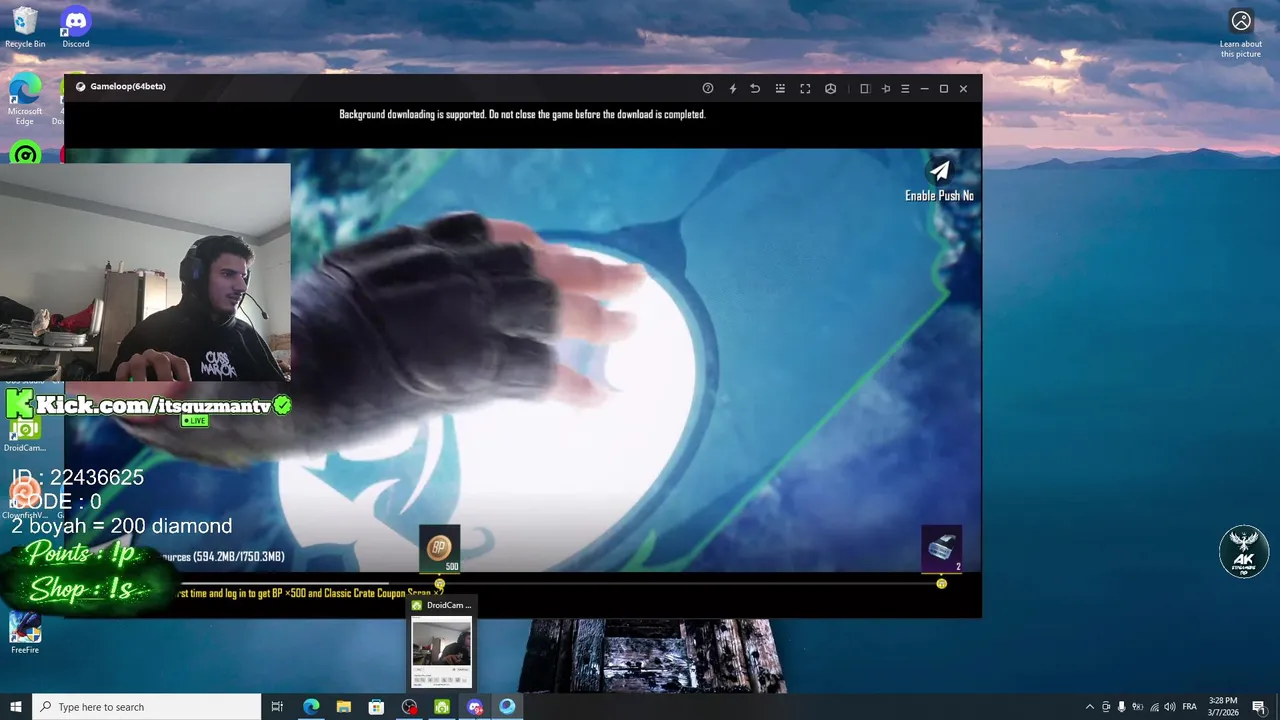The width and height of the screenshot is (1280, 720).
Task: Click the FRA language indicator
Action: click(x=1190, y=707)
